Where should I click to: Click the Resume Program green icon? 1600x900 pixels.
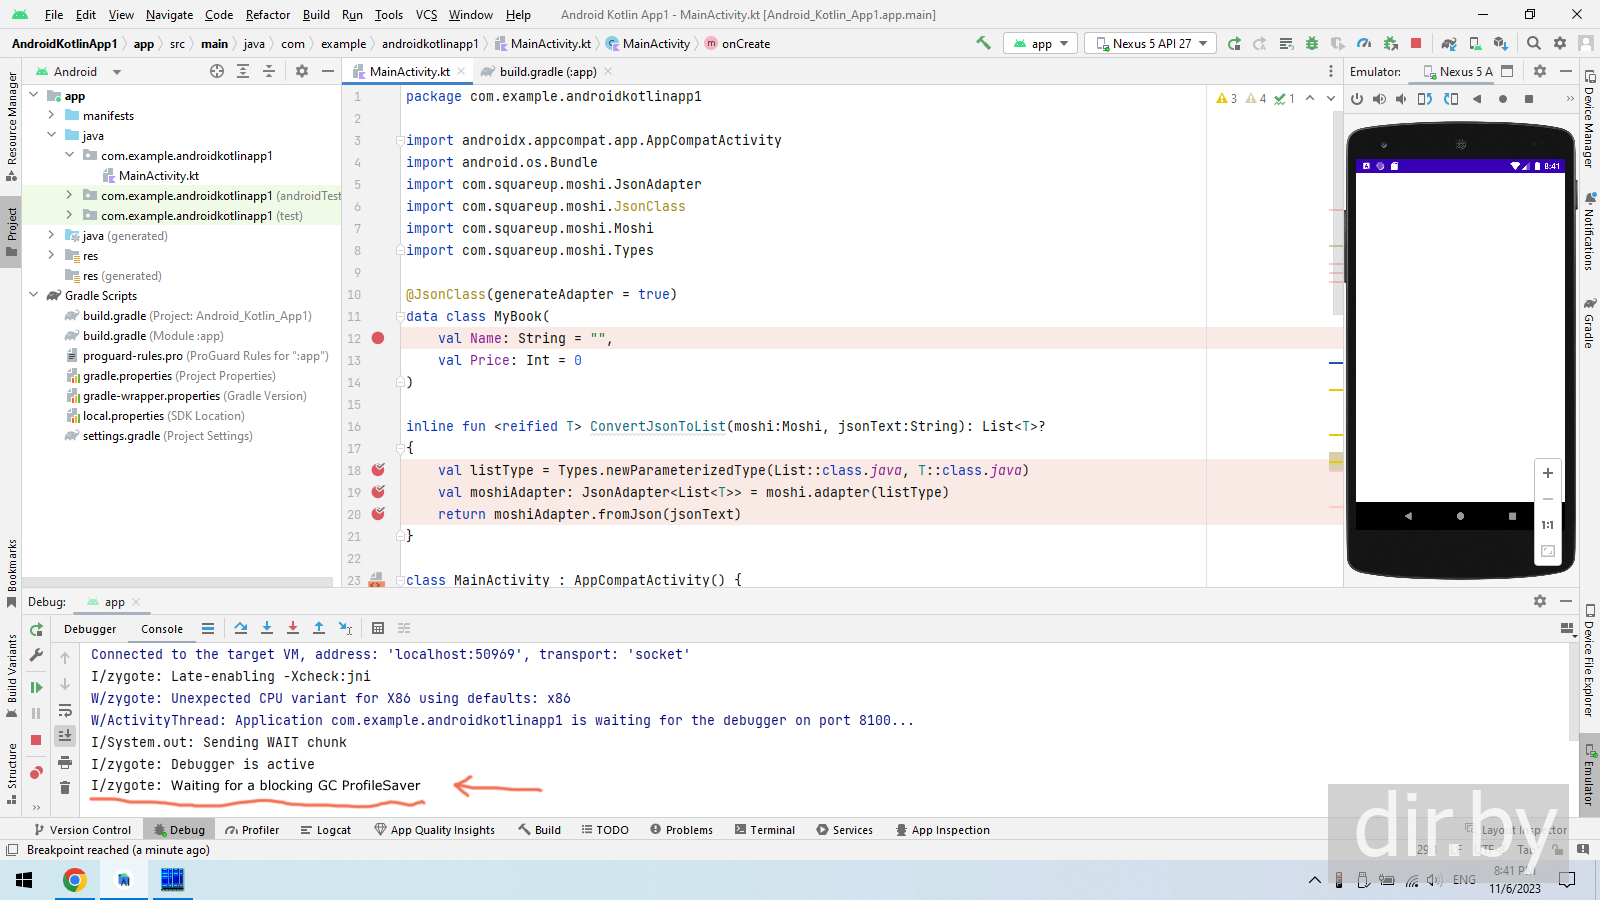[36, 687]
